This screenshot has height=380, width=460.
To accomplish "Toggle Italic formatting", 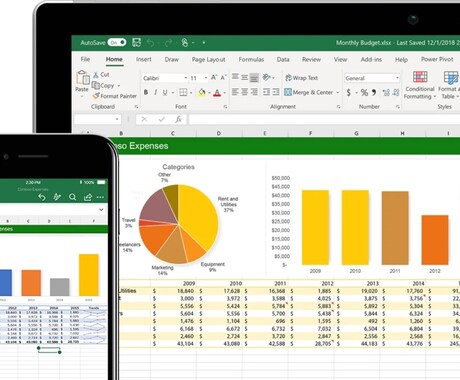I will click(x=155, y=92).
